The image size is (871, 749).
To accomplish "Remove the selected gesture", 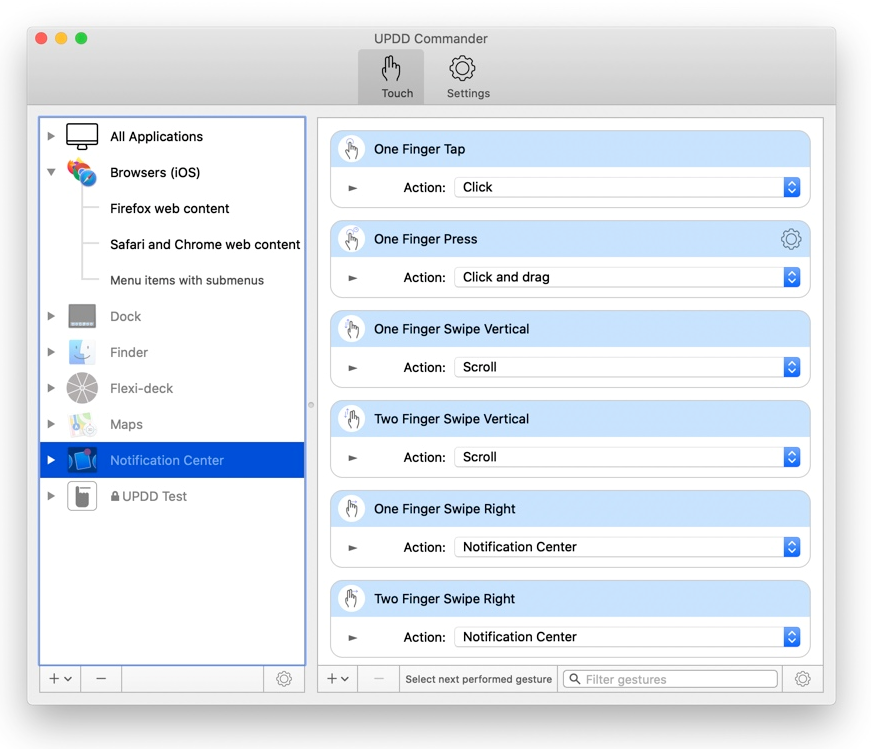I will (x=379, y=678).
